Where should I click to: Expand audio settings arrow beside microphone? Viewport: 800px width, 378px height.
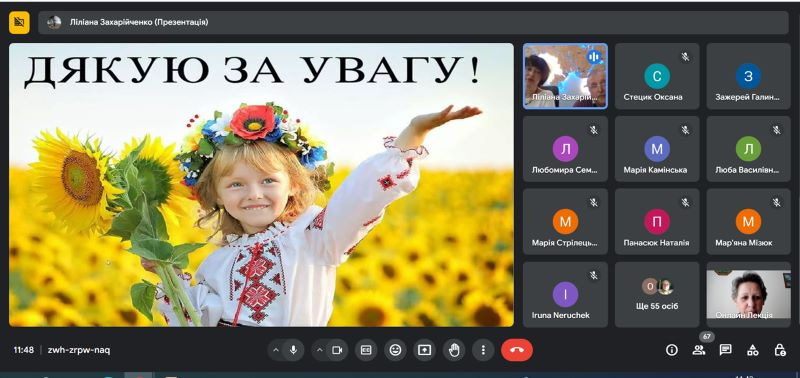tap(276, 350)
